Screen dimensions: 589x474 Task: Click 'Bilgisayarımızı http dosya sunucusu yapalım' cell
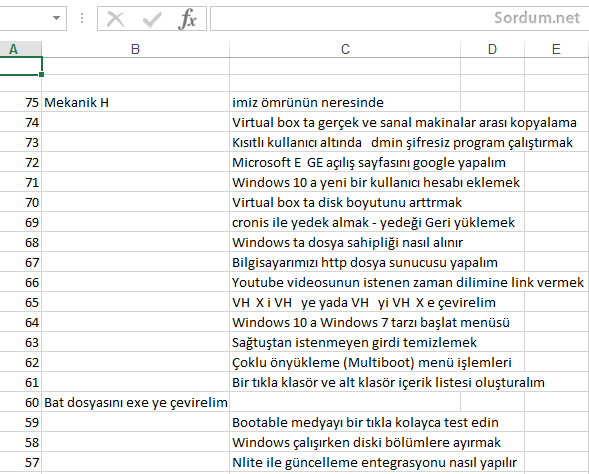[345, 262]
